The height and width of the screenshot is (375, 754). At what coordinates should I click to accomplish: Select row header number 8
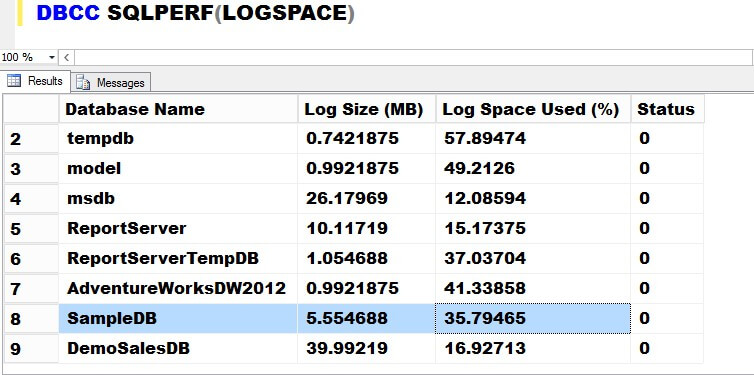31,318
